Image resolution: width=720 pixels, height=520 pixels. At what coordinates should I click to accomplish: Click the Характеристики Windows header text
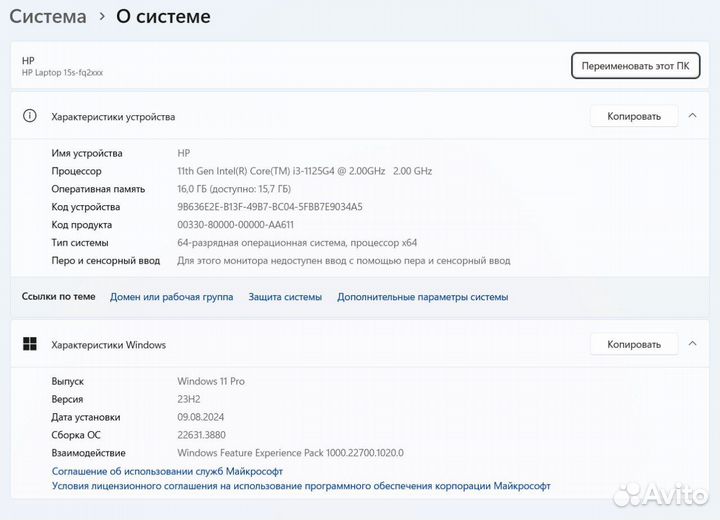click(x=108, y=345)
